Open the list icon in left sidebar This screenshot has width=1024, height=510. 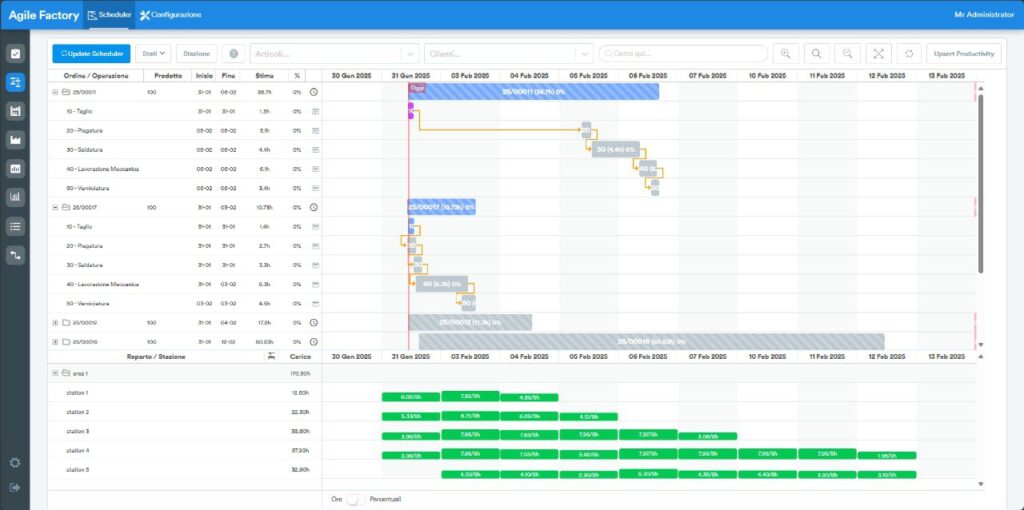(x=15, y=227)
